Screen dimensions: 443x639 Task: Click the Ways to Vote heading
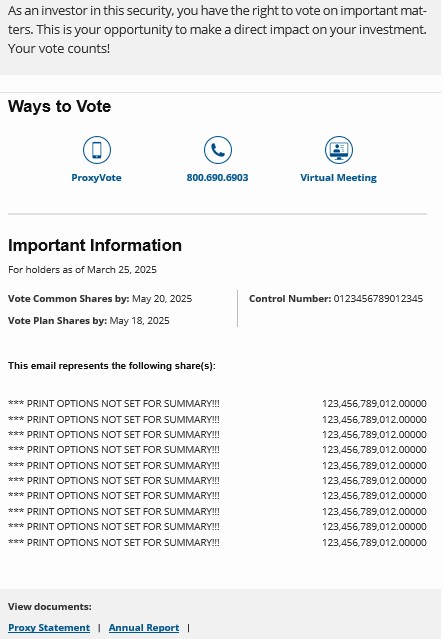click(x=60, y=106)
